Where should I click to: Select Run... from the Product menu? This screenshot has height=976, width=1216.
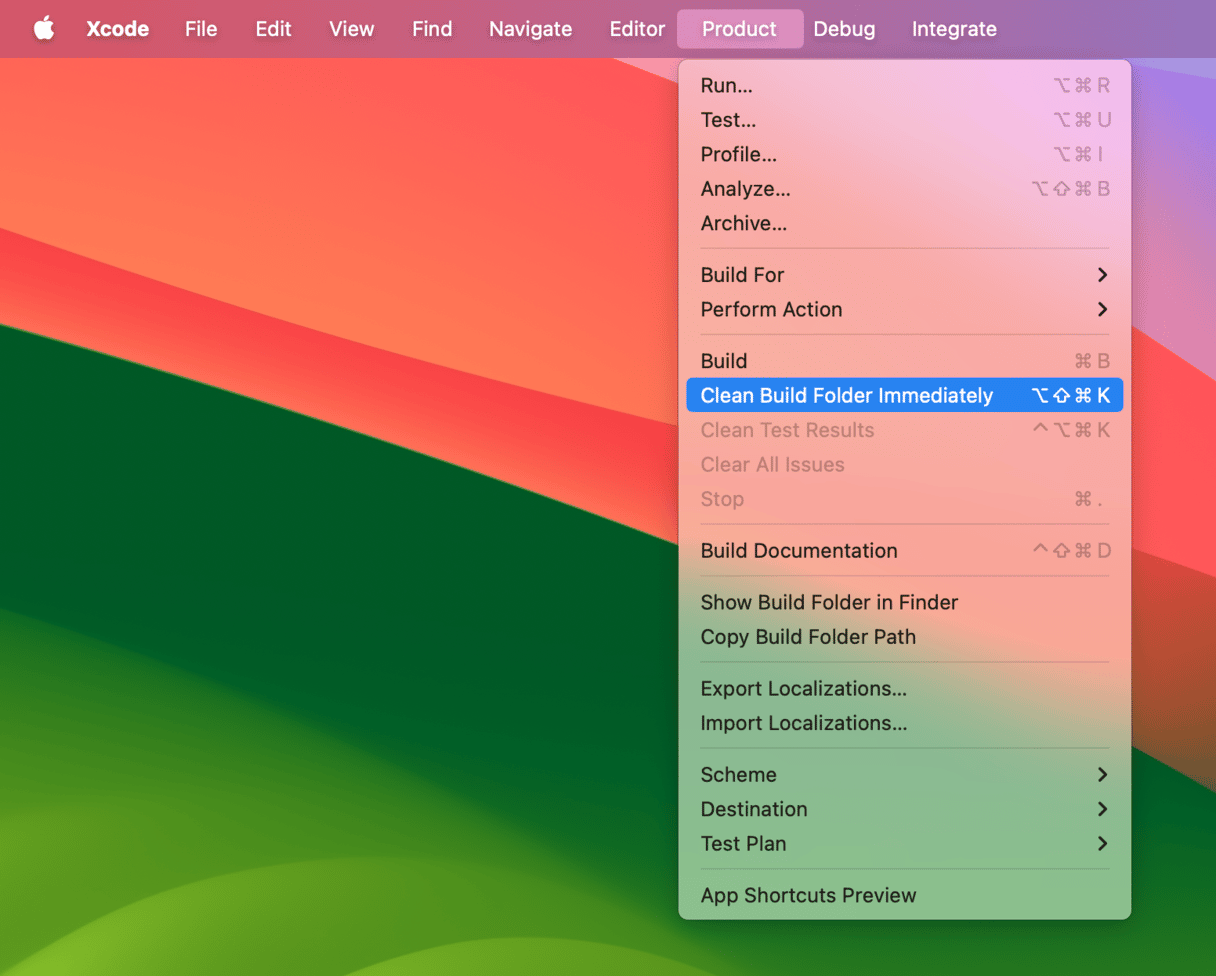click(x=727, y=86)
